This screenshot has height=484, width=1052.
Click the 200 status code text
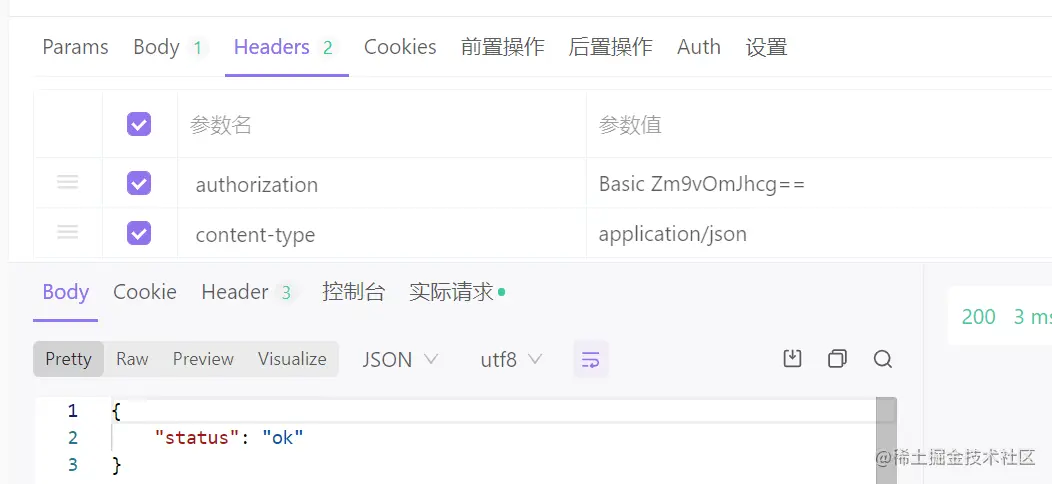978,317
